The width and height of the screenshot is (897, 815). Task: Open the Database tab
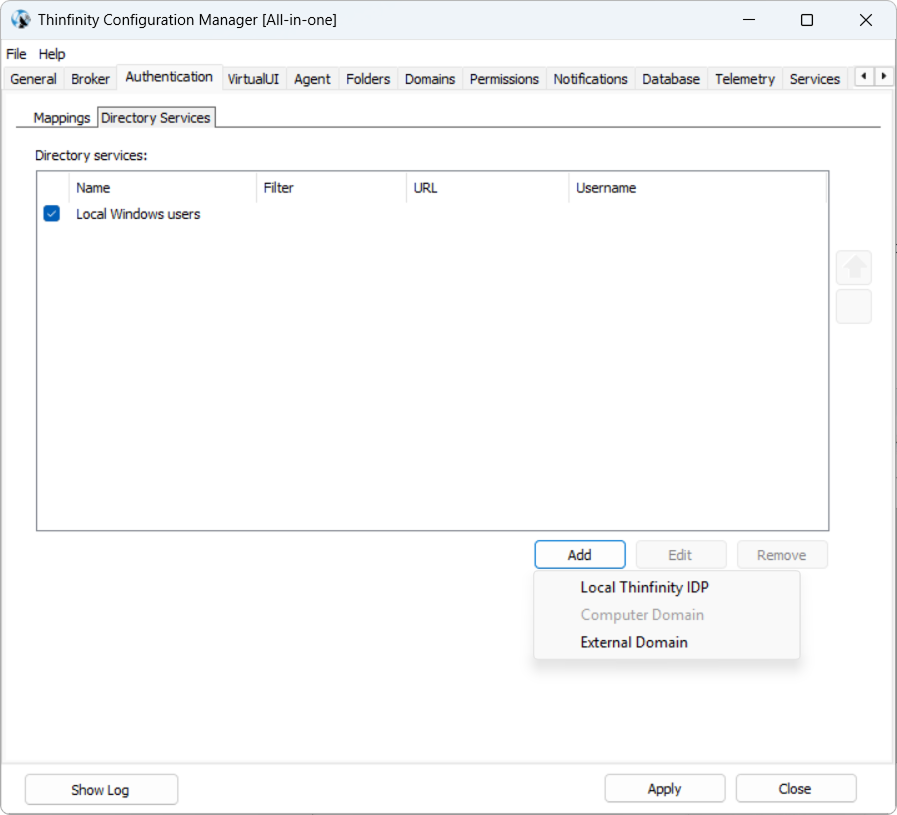[670, 79]
